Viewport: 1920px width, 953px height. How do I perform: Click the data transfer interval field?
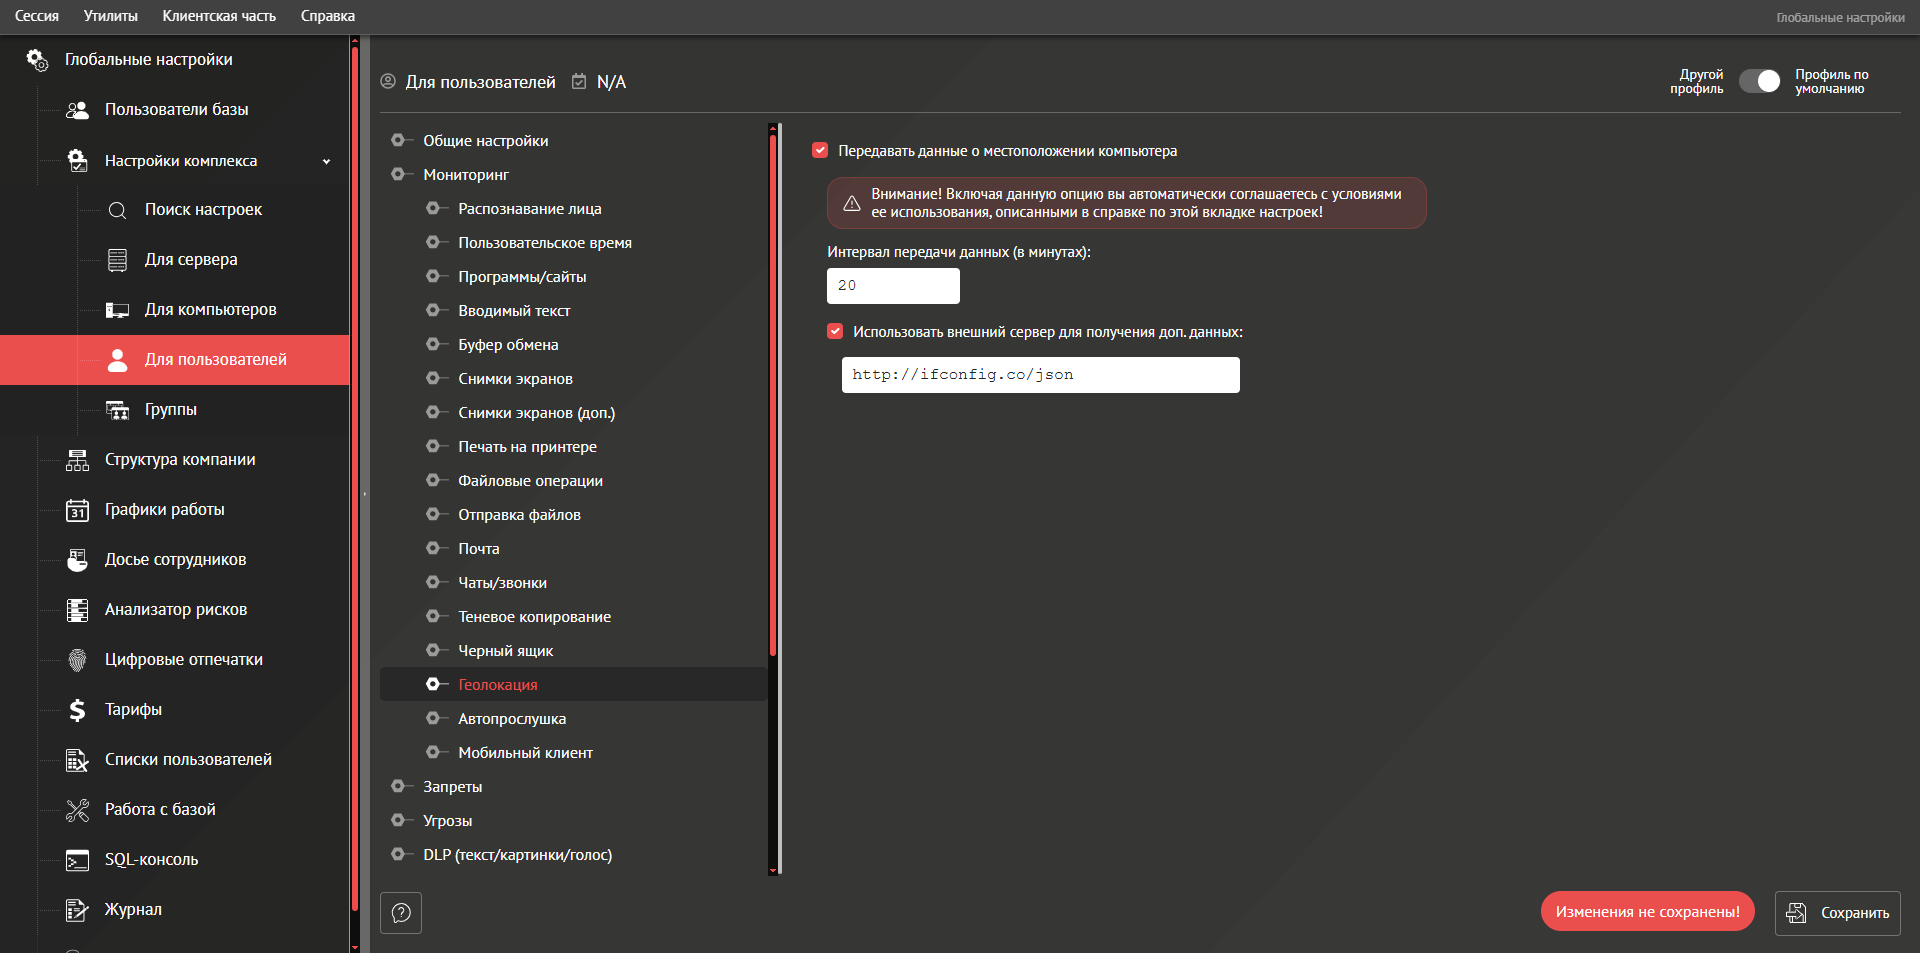892,286
